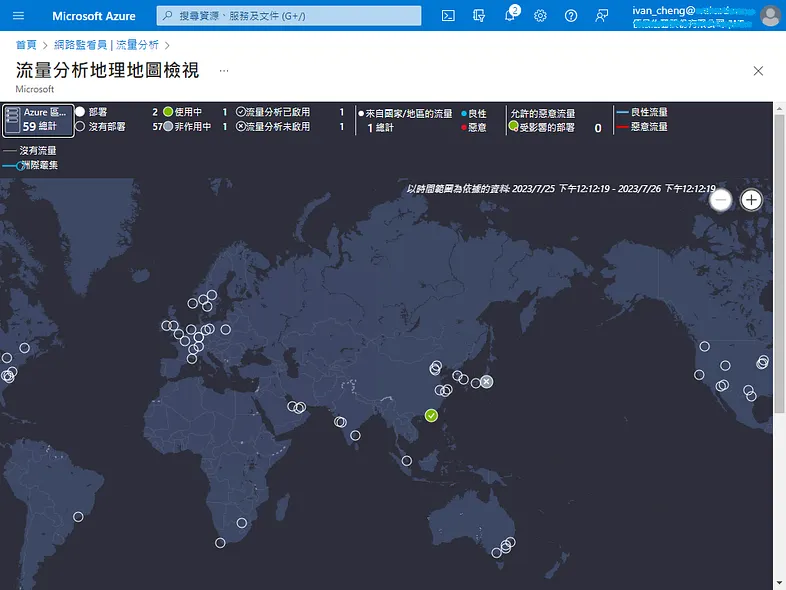
Task: Toggle 沒有流量 line legend
Action: (x=30, y=150)
